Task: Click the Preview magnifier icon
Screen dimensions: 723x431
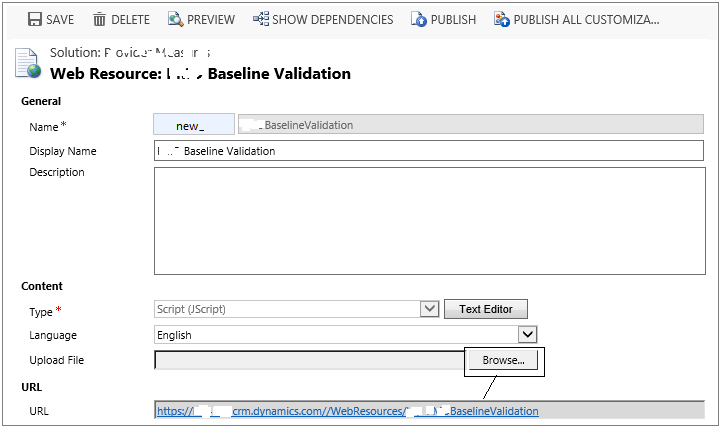Action: (x=175, y=20)
